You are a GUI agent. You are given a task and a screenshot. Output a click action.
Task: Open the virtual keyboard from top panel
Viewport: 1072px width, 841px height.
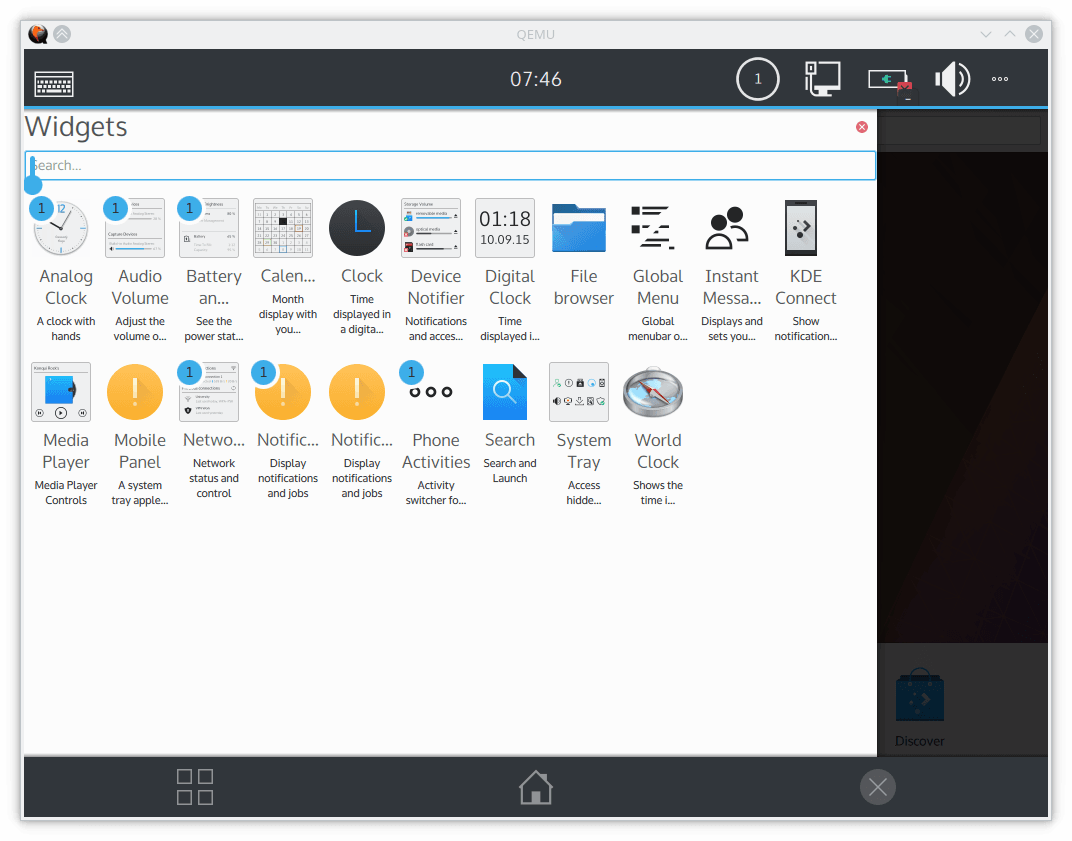tap(54, 85)
